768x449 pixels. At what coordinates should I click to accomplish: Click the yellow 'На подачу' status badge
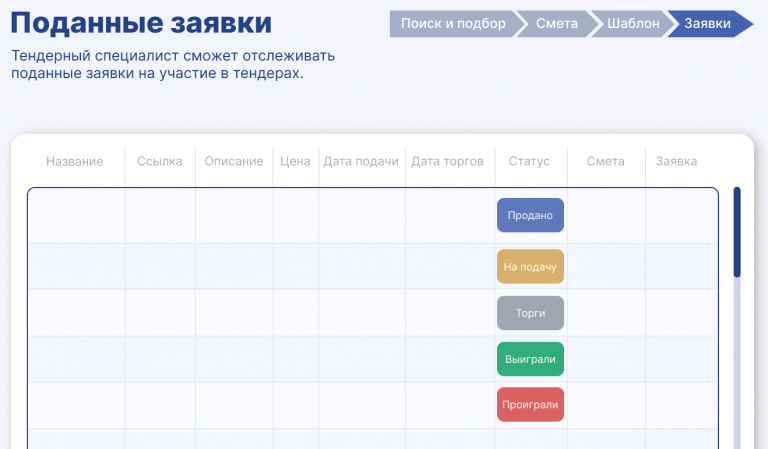point(530,267)
